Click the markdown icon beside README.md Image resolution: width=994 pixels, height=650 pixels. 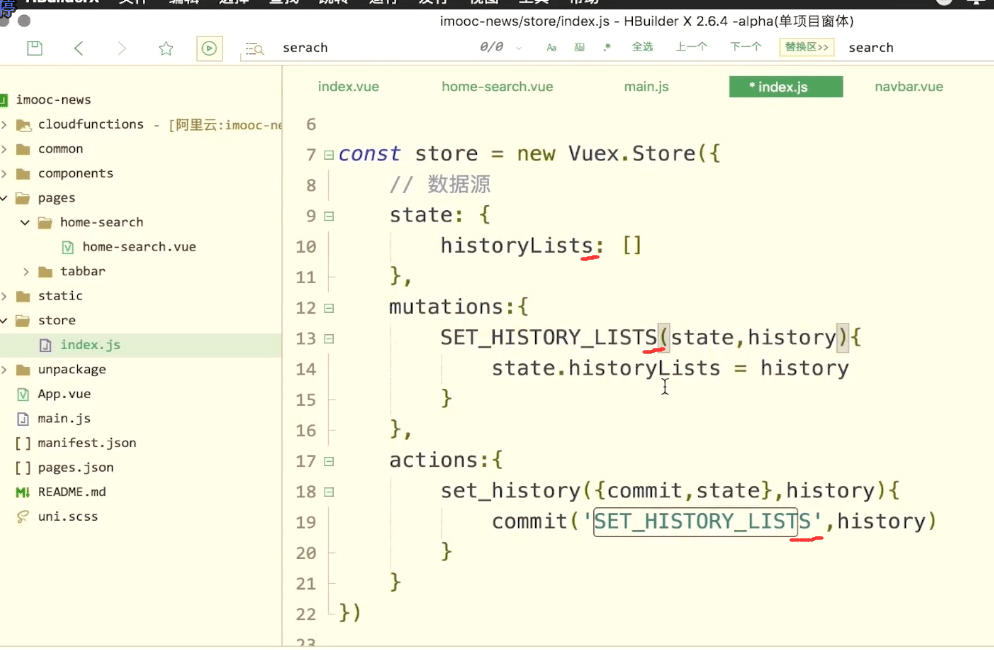point(23,492)
